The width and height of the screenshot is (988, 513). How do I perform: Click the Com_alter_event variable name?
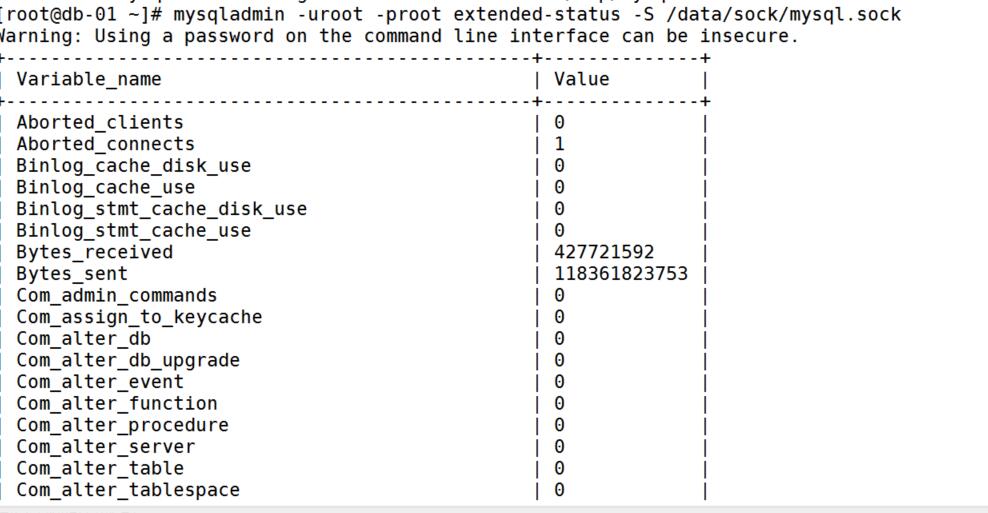coord(99,382)
